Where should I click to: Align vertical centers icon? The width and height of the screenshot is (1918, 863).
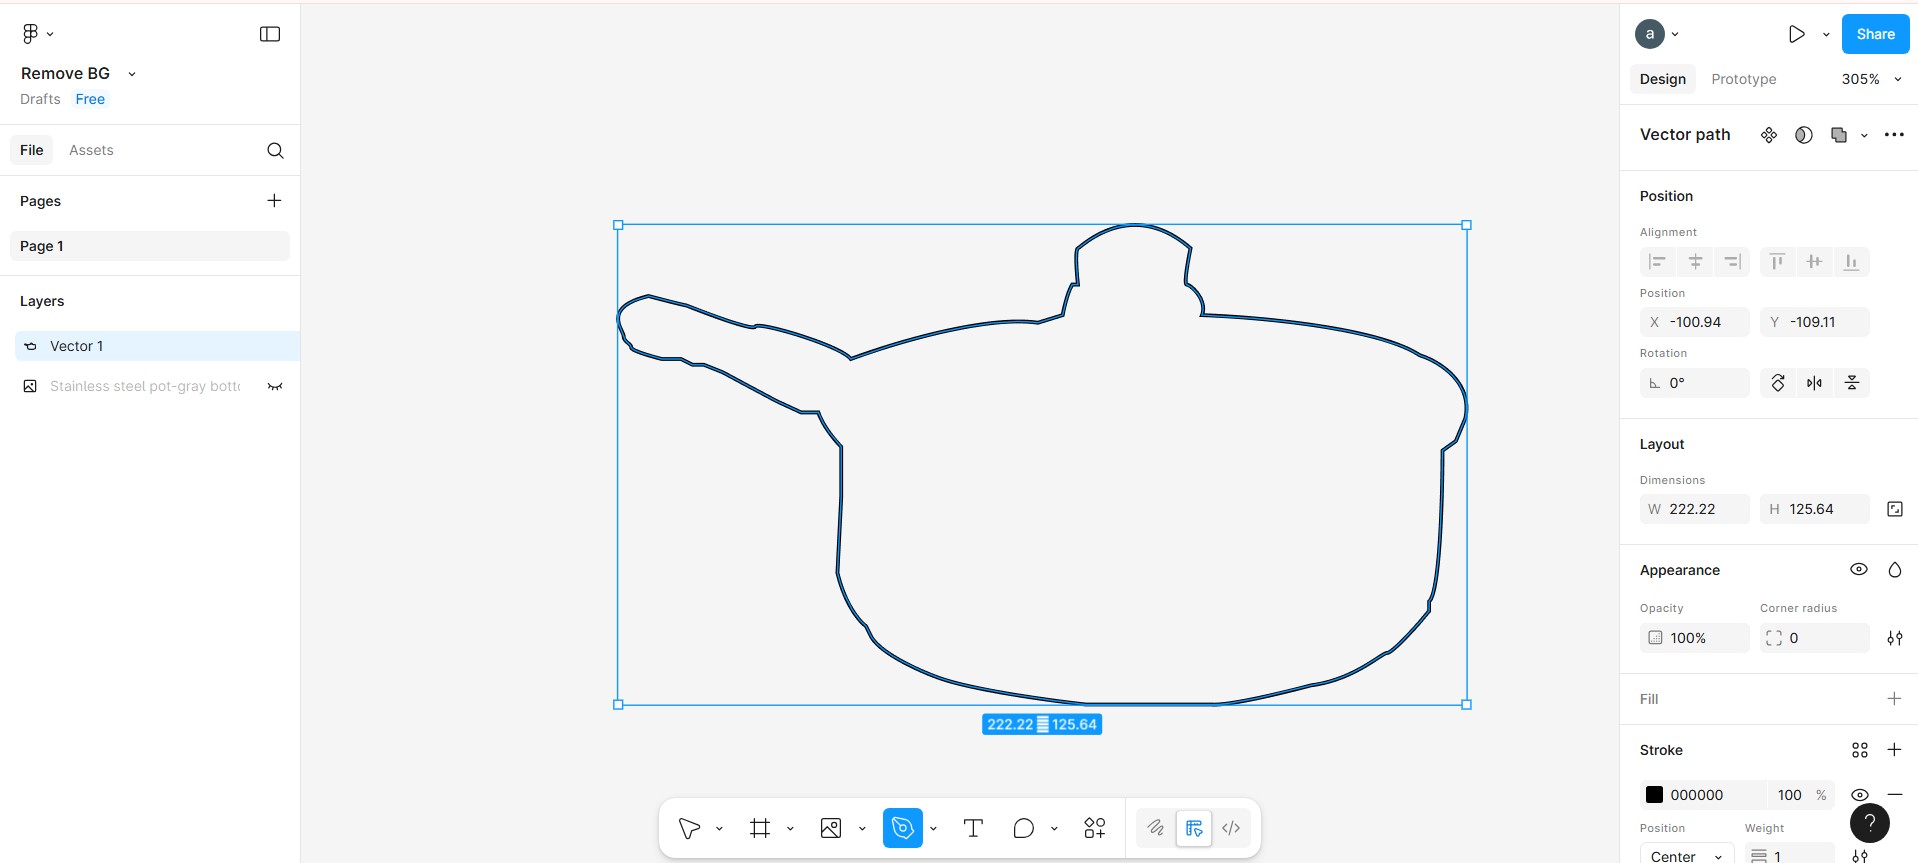1814,262
